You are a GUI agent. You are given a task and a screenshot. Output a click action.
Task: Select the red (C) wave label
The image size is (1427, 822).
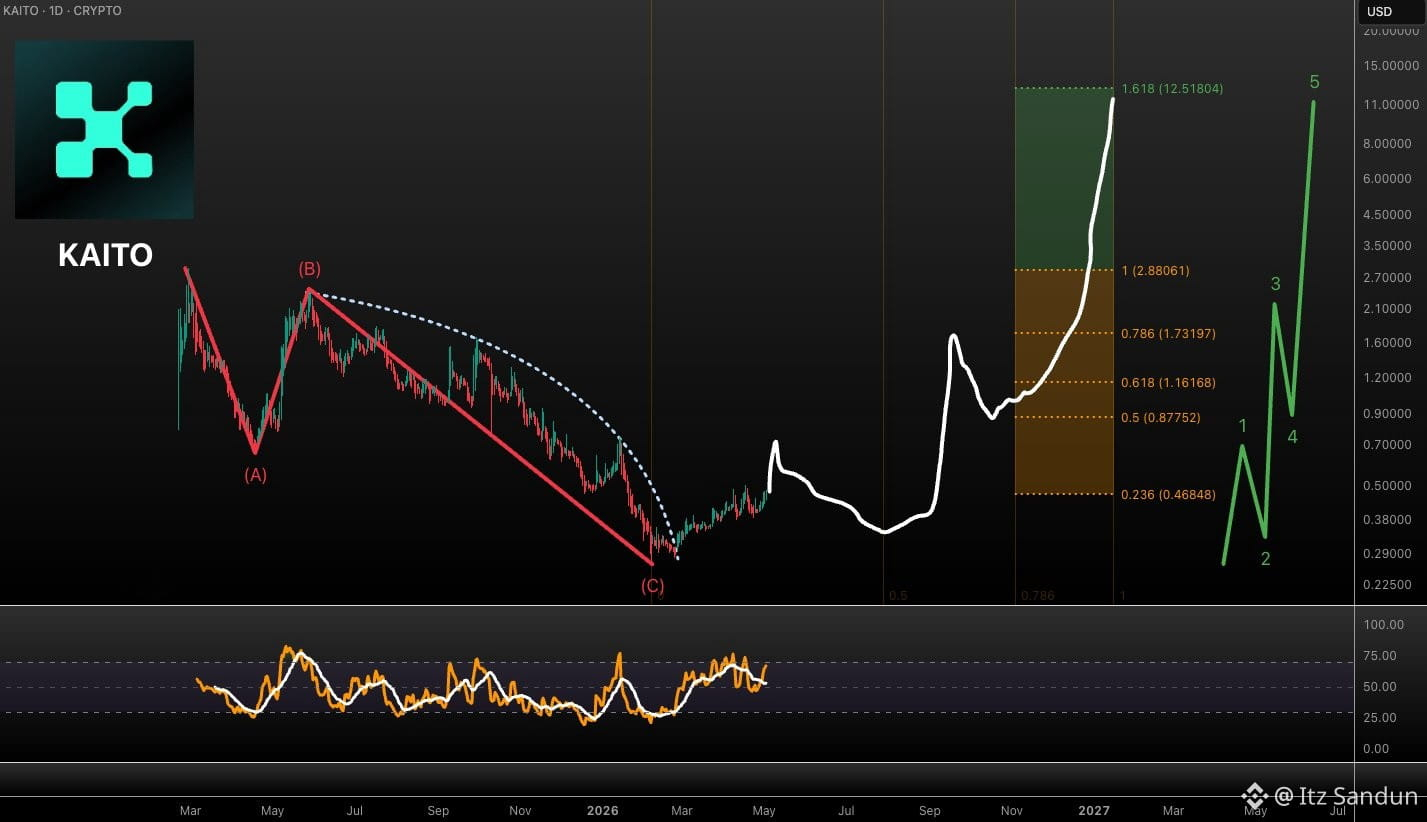[652, 585]
